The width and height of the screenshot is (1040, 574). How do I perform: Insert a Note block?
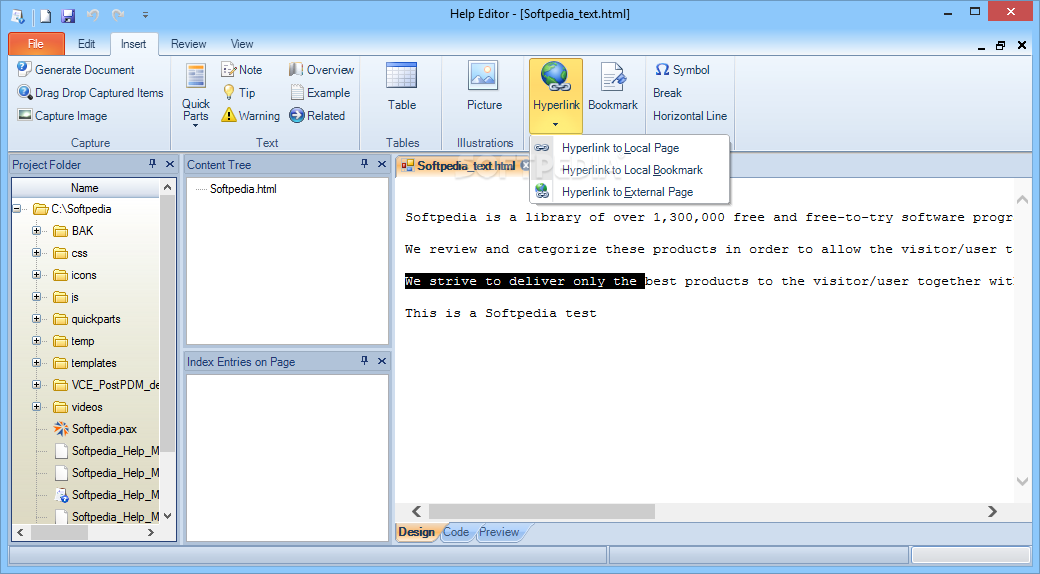tap(242, 70)
